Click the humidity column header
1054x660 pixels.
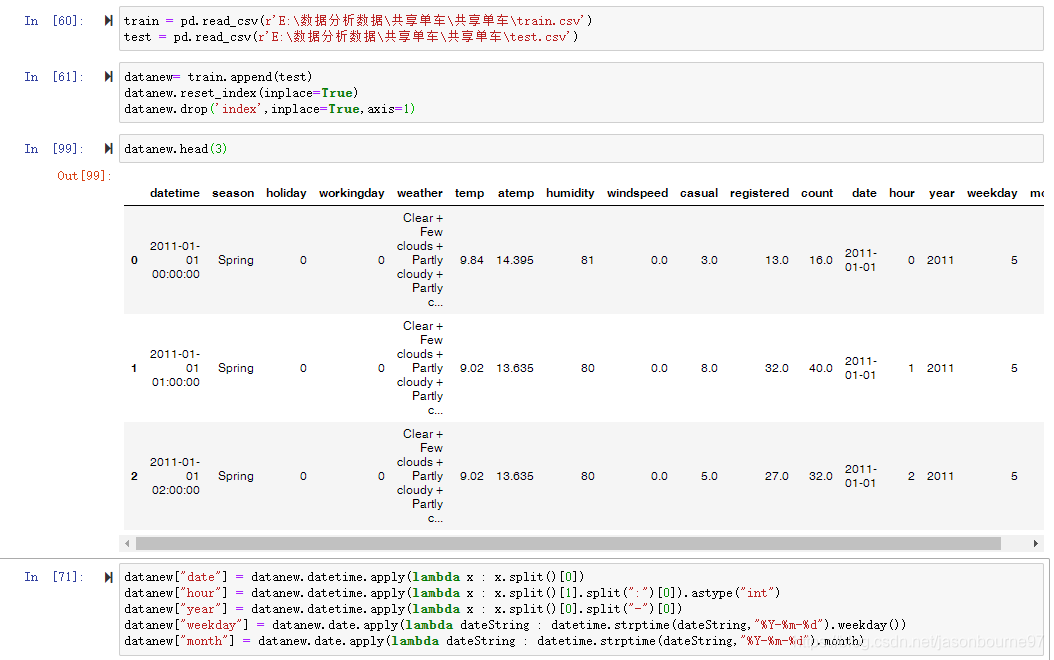(570, 193)
